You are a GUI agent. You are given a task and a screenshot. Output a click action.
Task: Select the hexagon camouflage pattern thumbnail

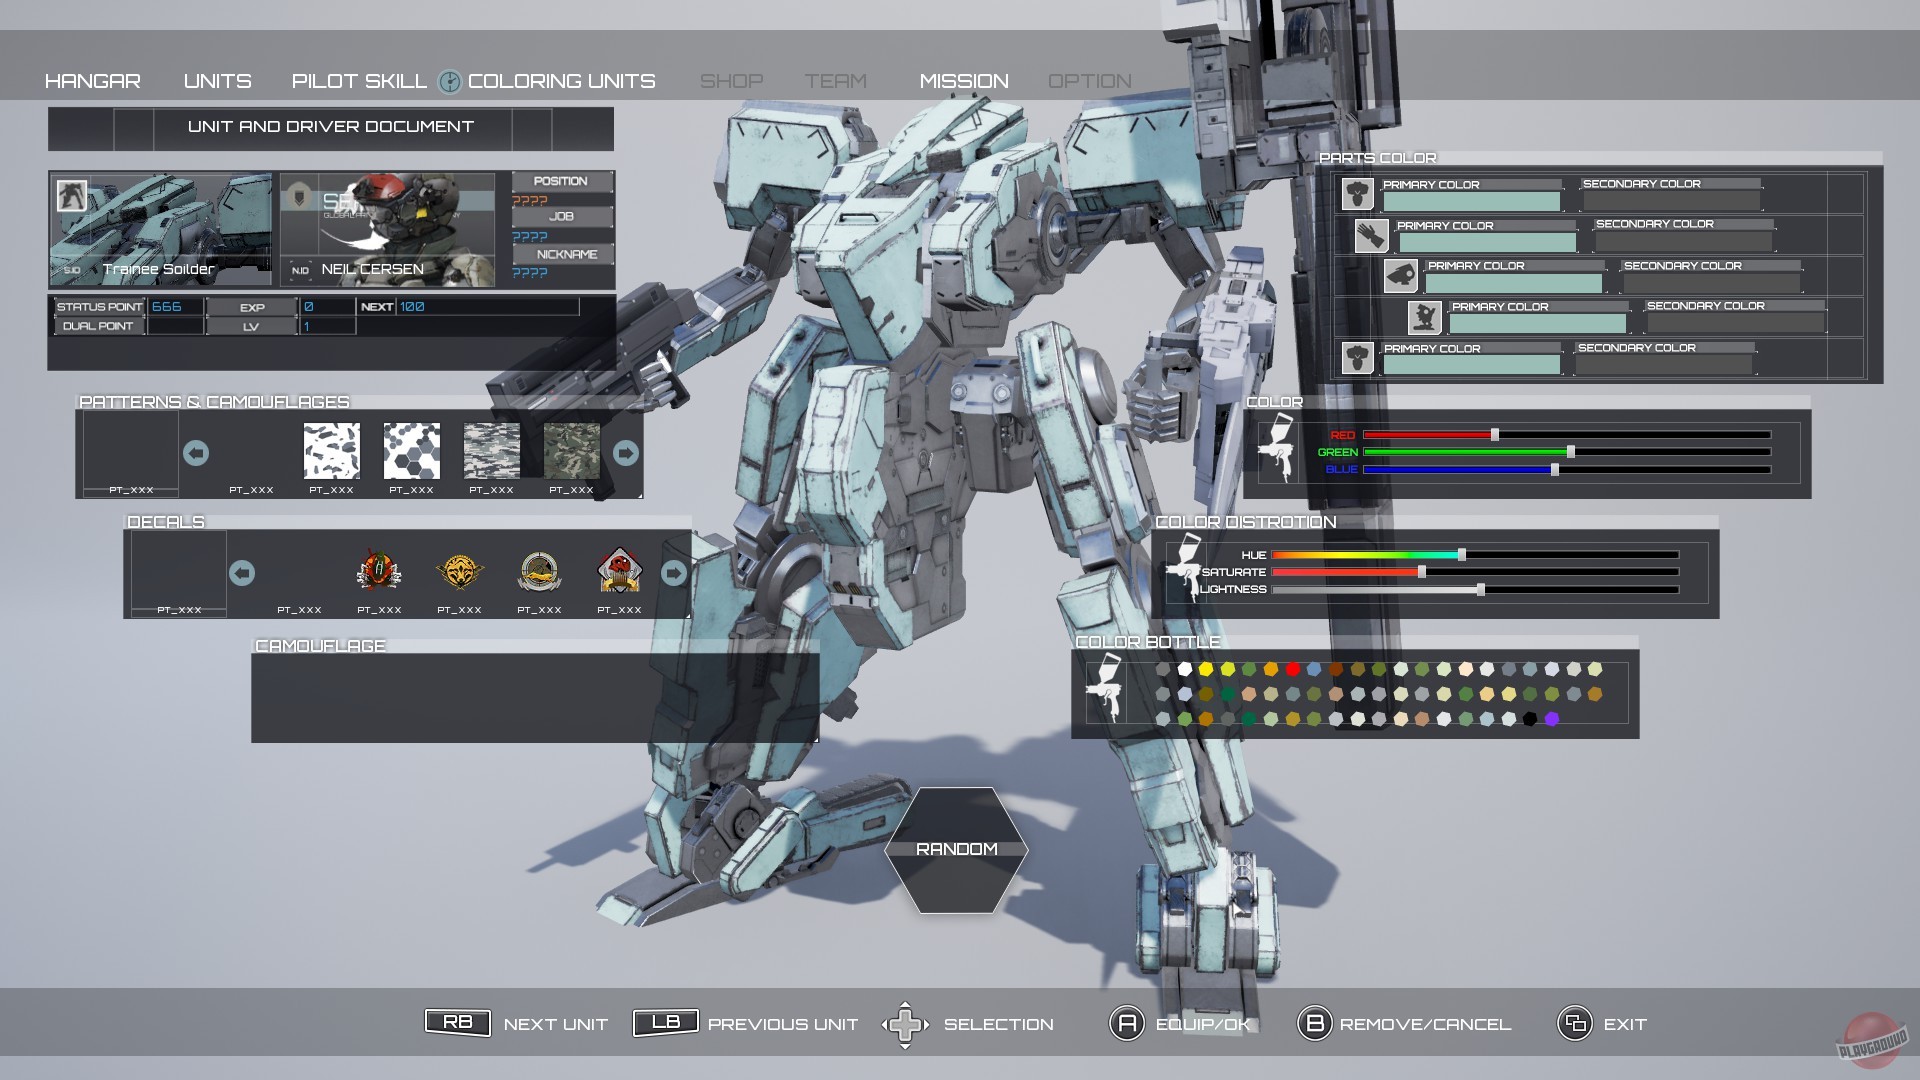pos(412,453)
